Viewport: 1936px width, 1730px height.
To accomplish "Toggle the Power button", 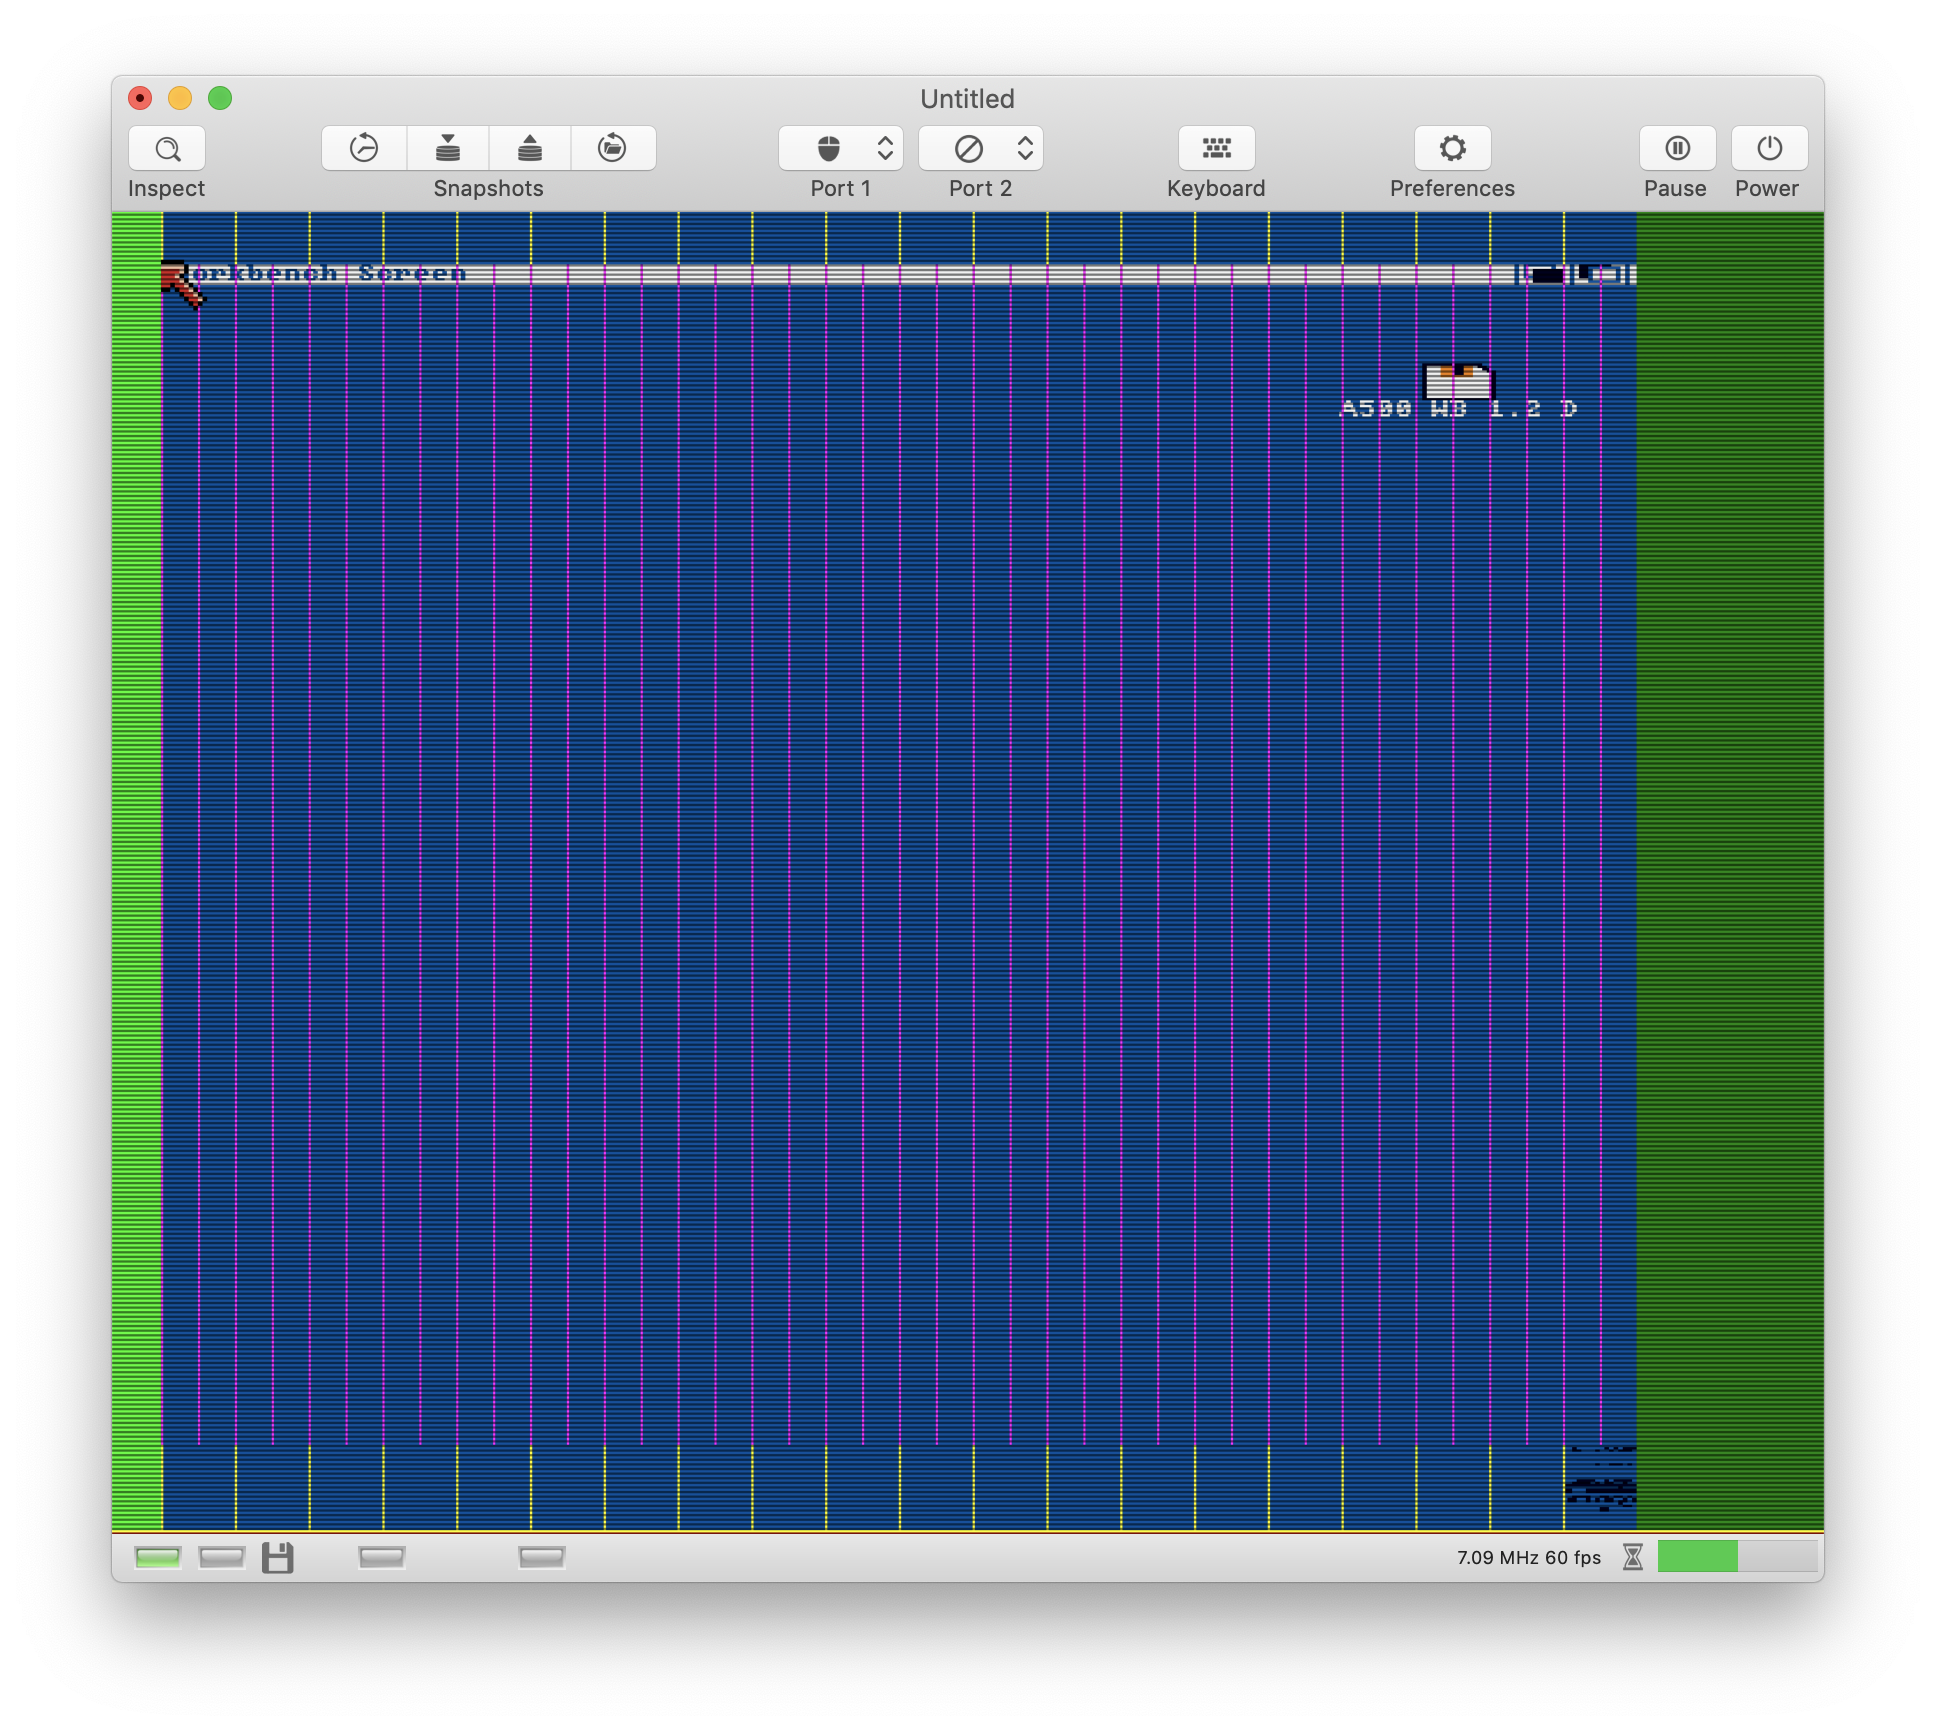I will pyautogui.click(x=1769, y=149).
